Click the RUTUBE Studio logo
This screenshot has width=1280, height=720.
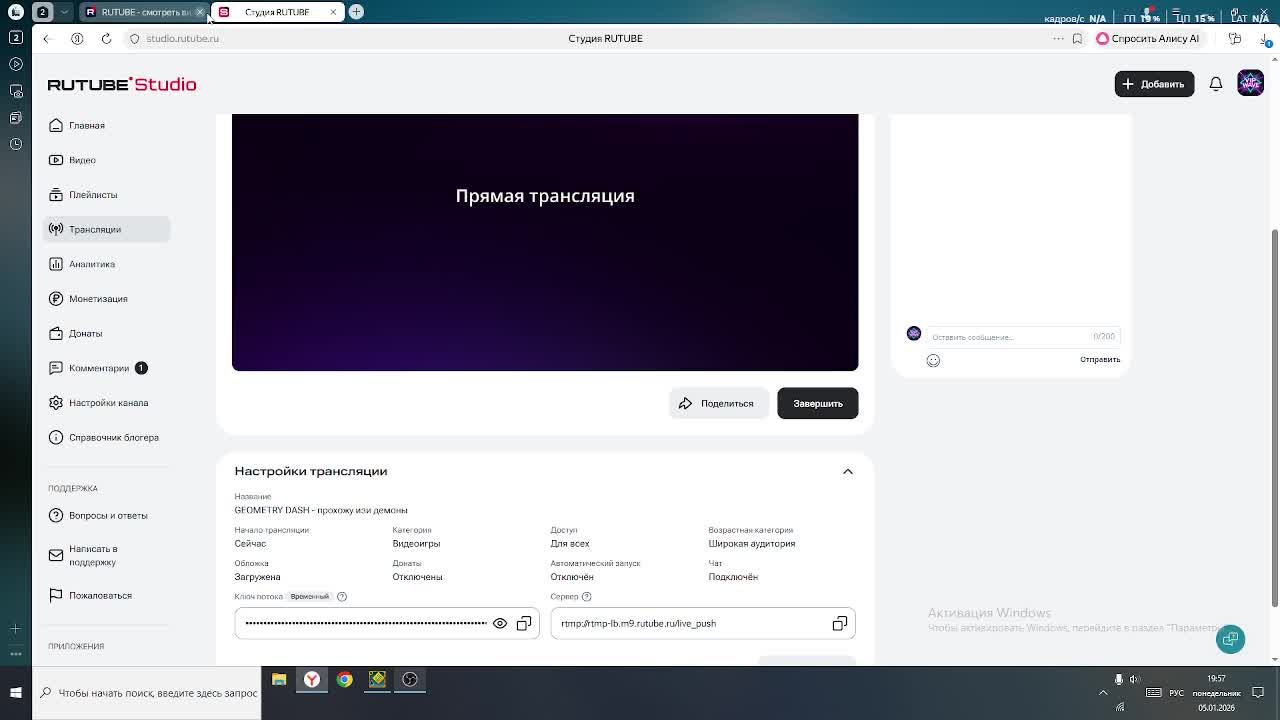tap(122, 84)
